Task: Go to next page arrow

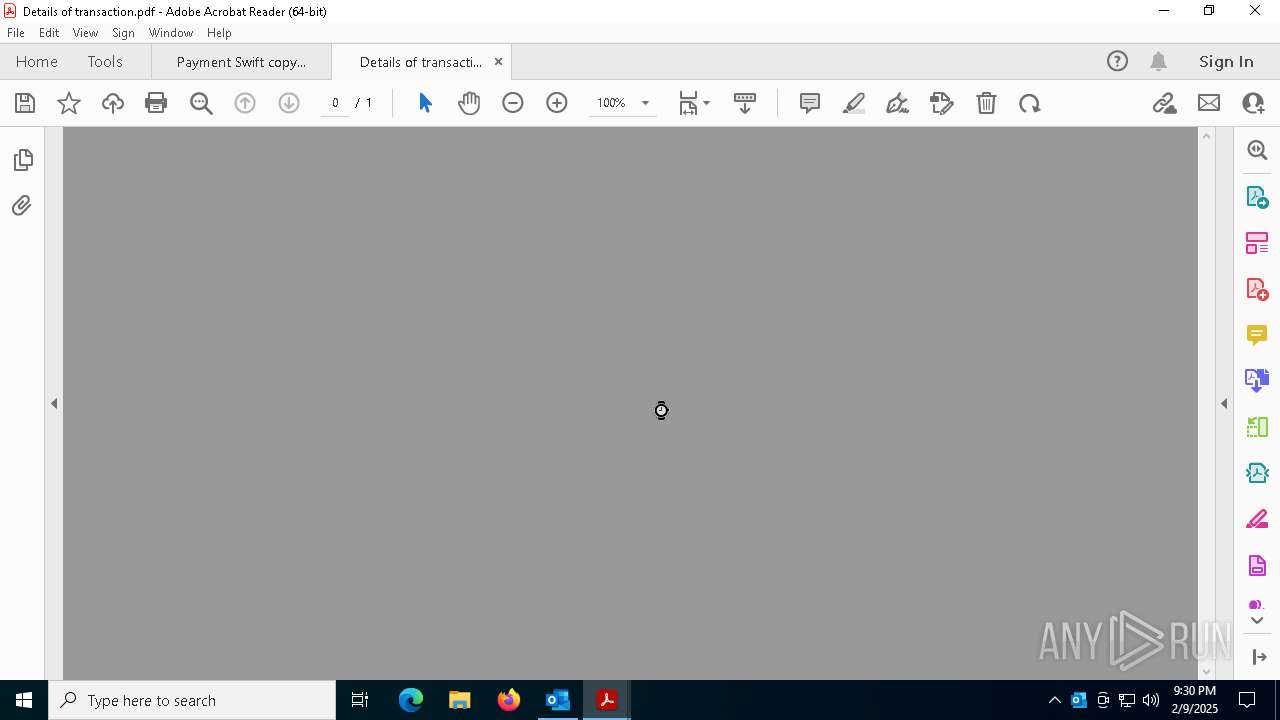Action: pos(289,103)
